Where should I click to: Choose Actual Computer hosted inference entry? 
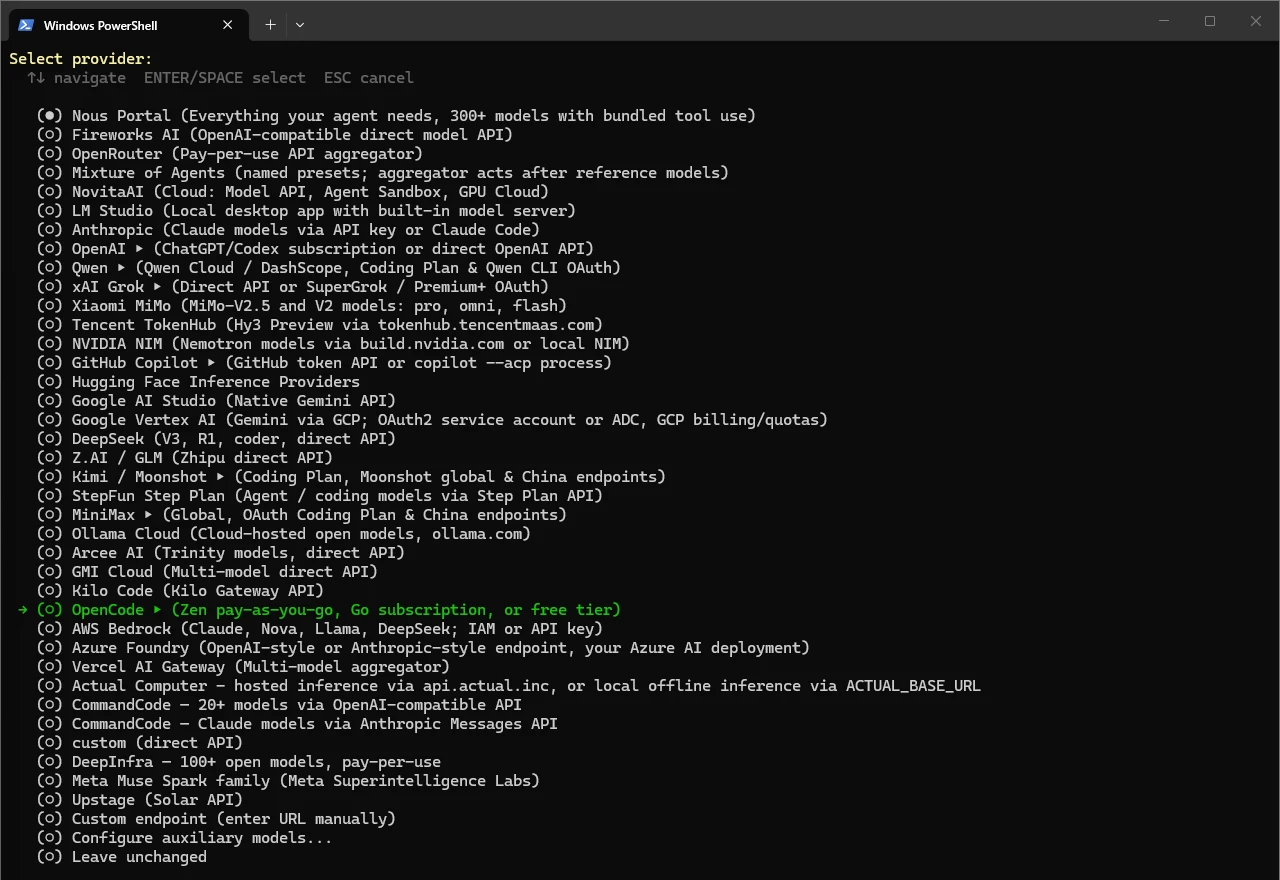point(509,686)
